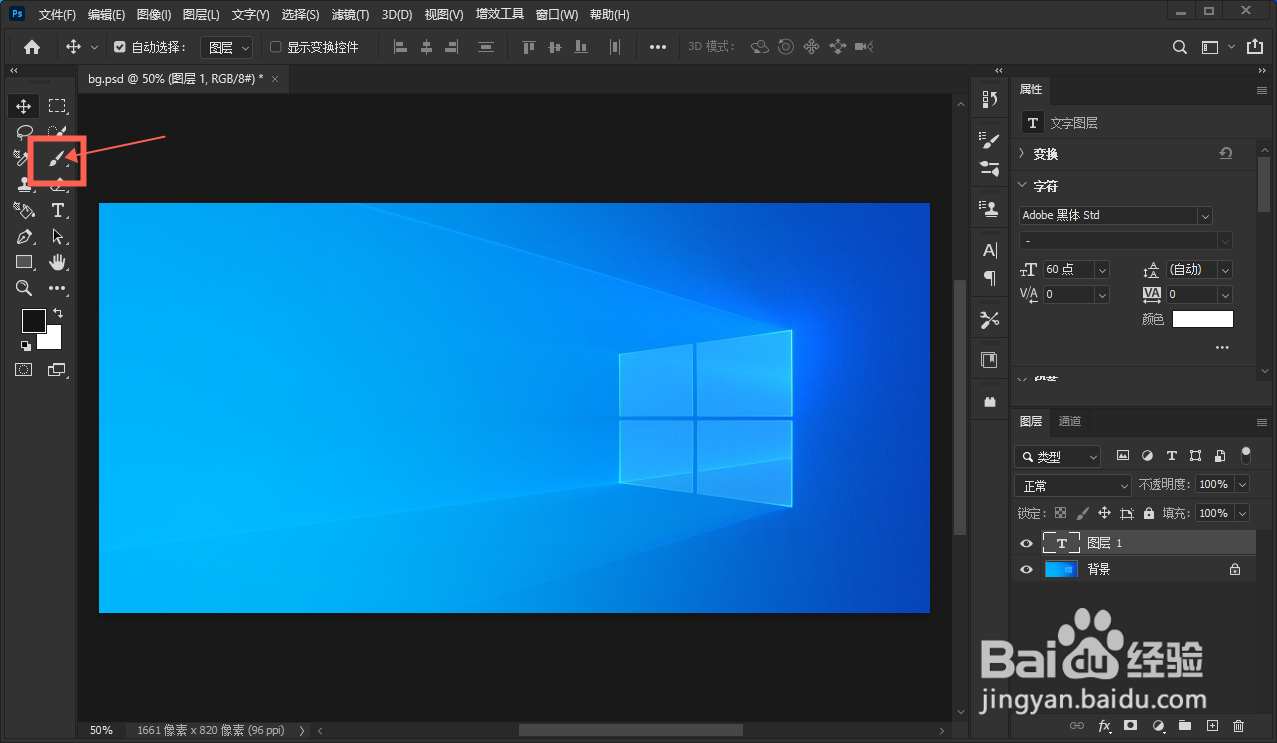Open the 窗口(W) menu

click(x=557, y=15)
